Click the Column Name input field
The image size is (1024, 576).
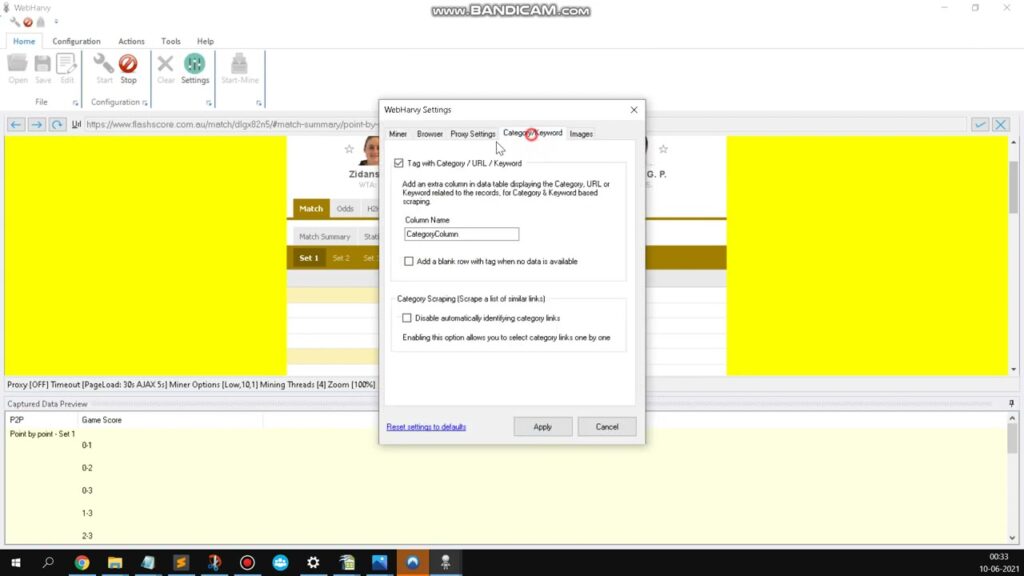point(462,234)
